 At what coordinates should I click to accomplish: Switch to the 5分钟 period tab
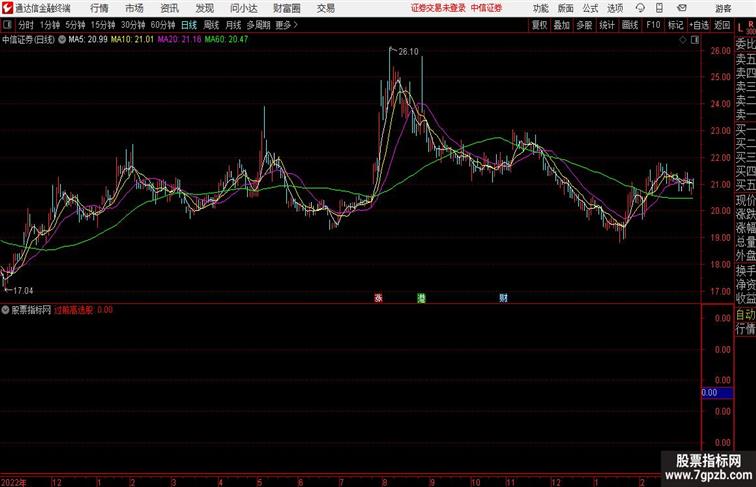coord(75,25)
